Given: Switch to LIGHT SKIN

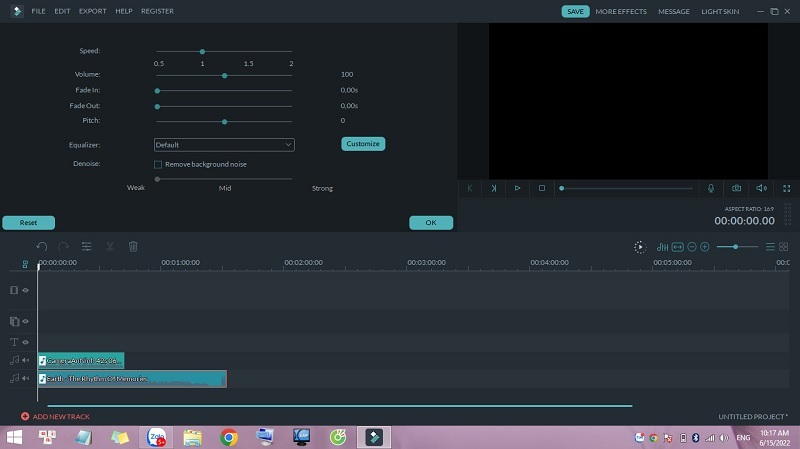Looking at the screenshot, I should (x=720, y=11).
